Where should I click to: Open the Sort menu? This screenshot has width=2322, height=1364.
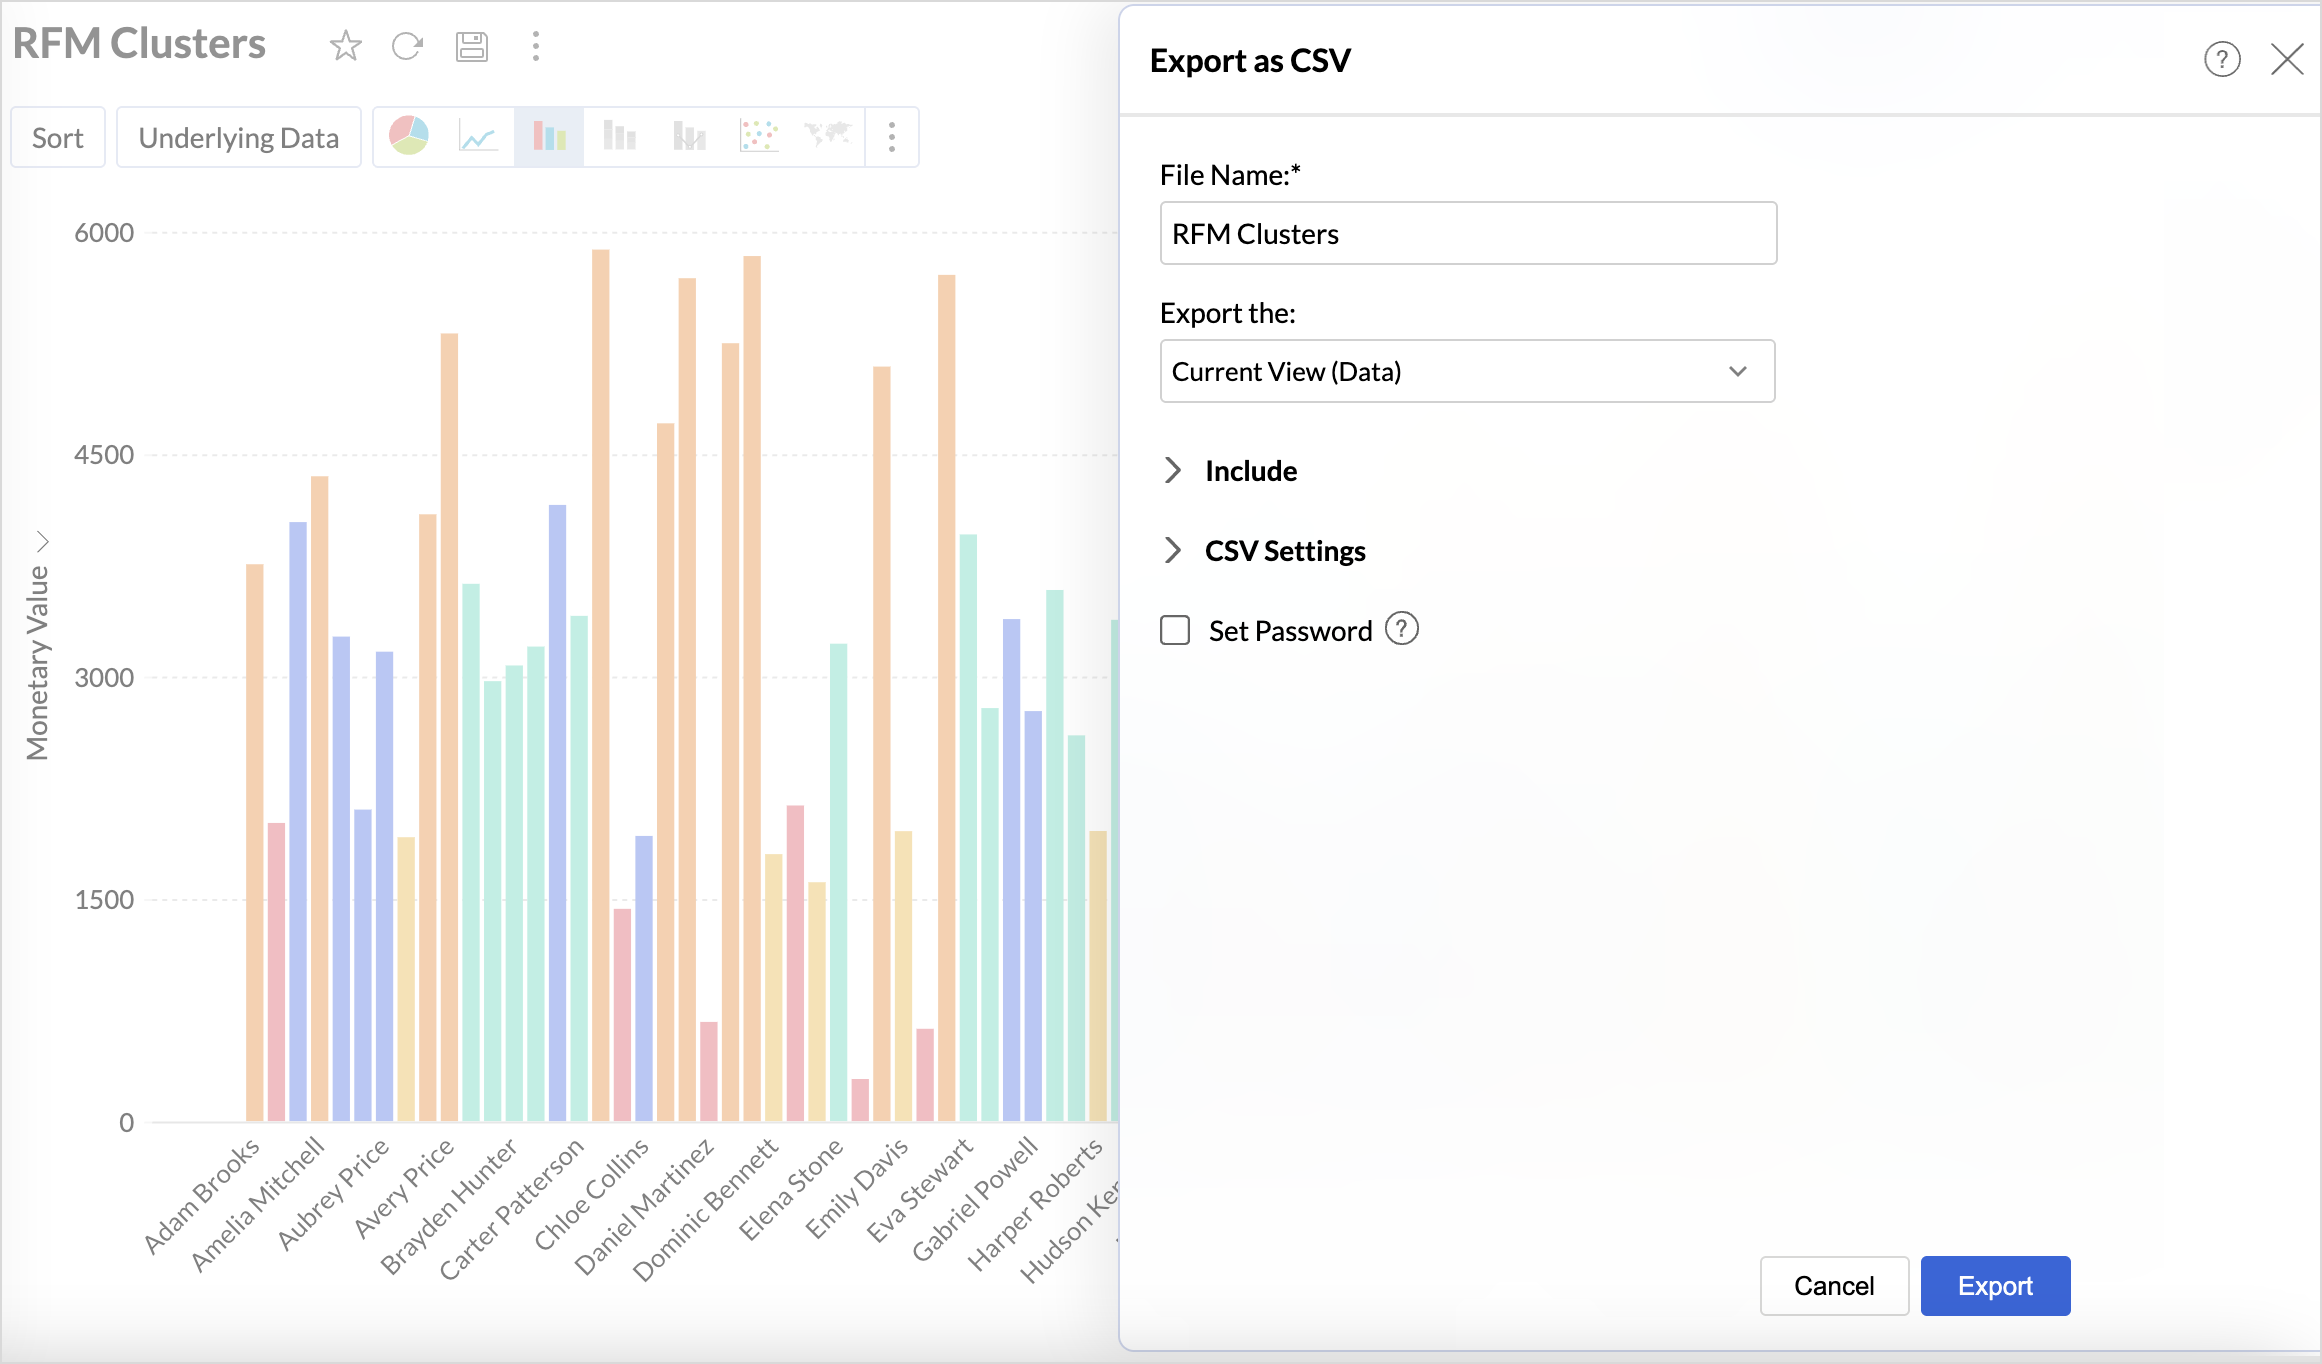(x=58, y=138)
